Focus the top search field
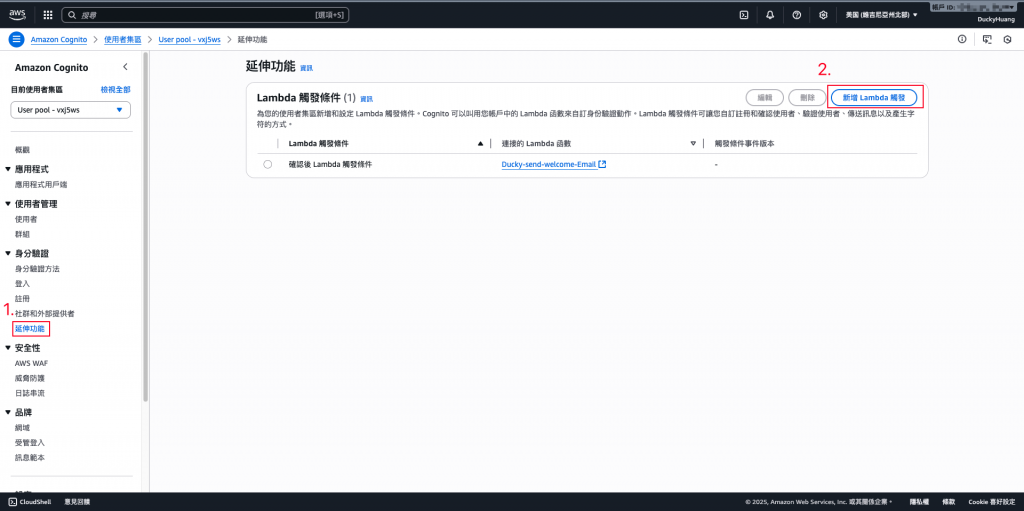 coord(206,14)
